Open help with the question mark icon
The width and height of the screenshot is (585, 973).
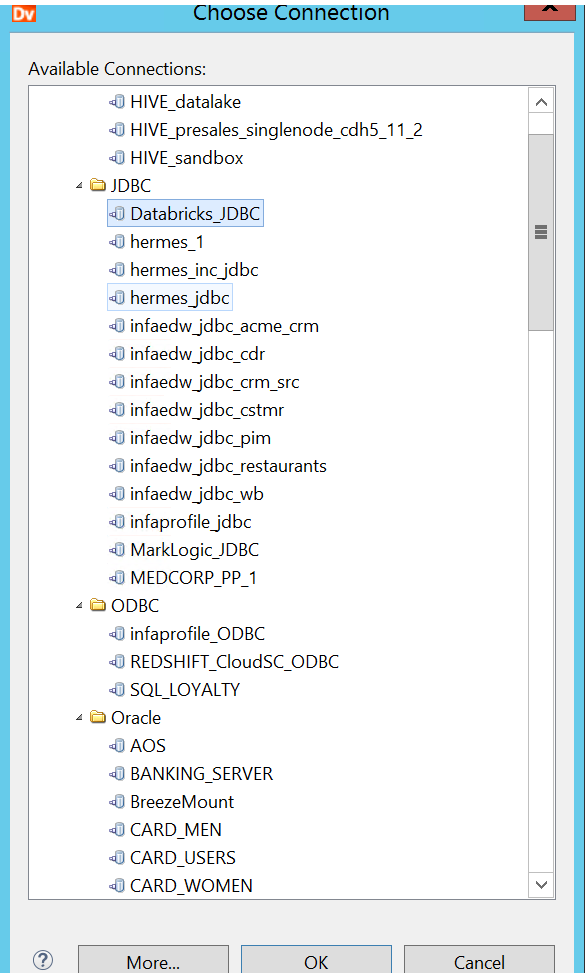[43, 960]
